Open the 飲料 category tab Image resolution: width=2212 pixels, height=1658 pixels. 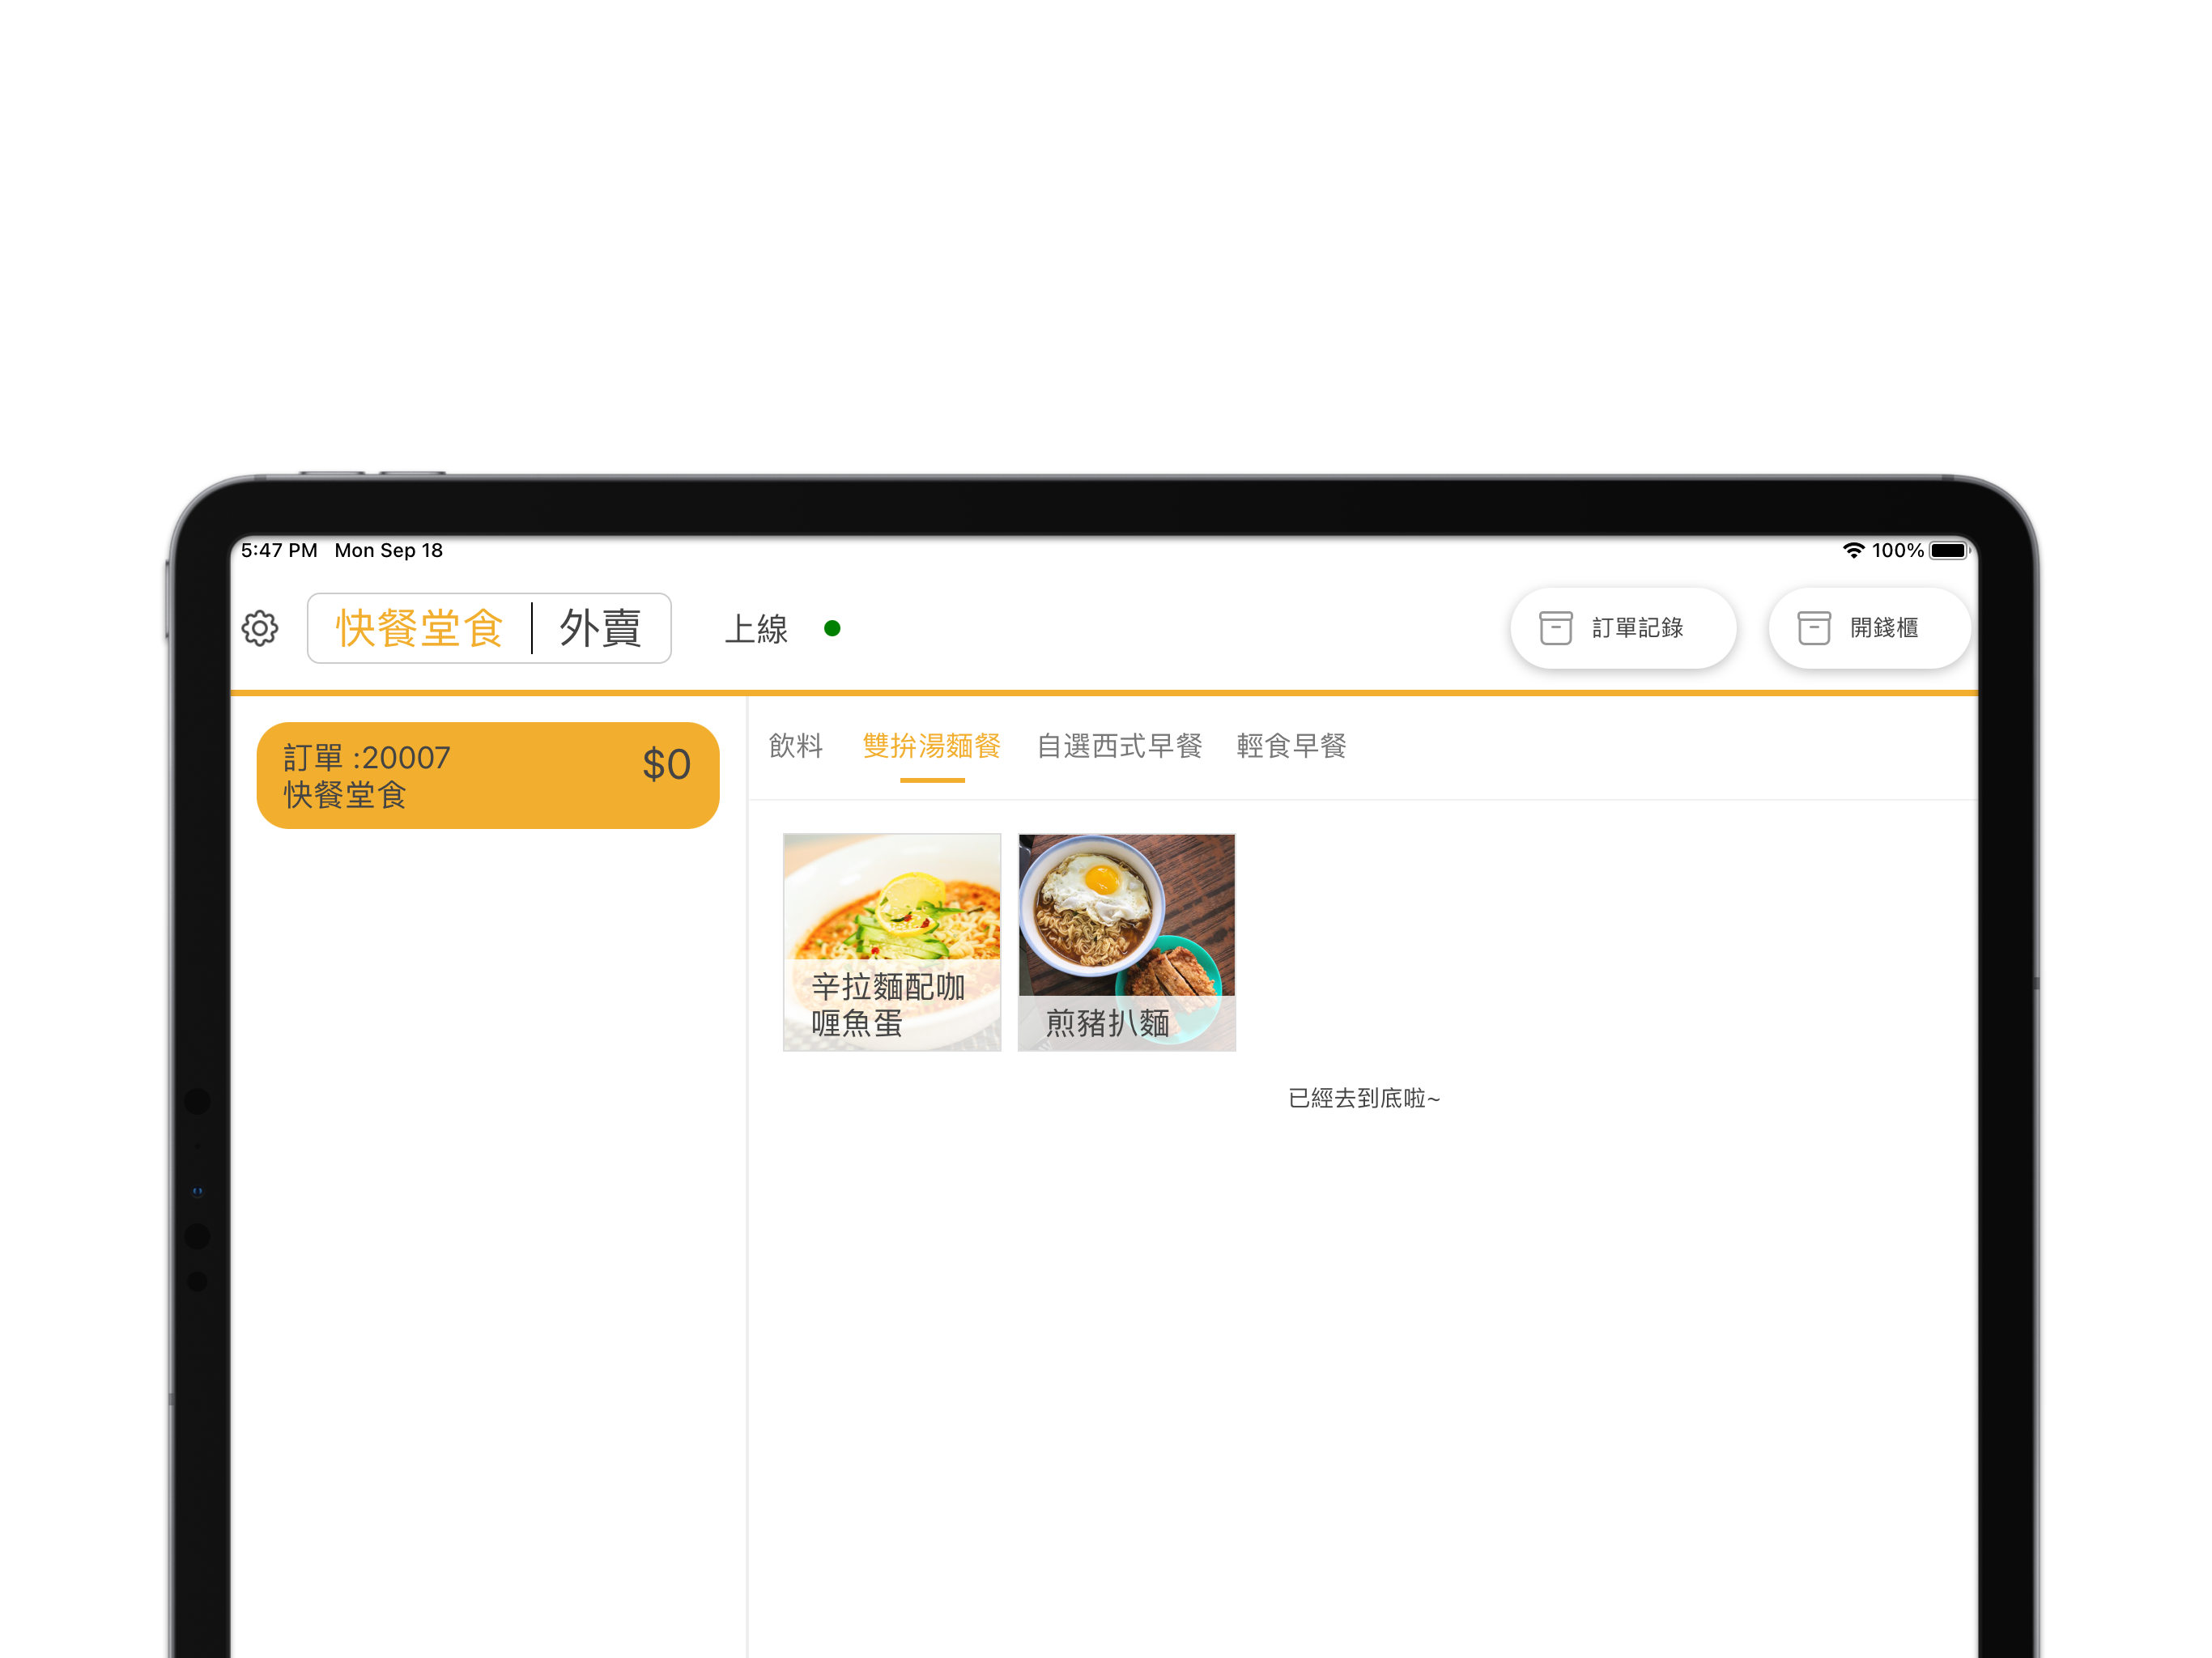(x=796, y=746)
